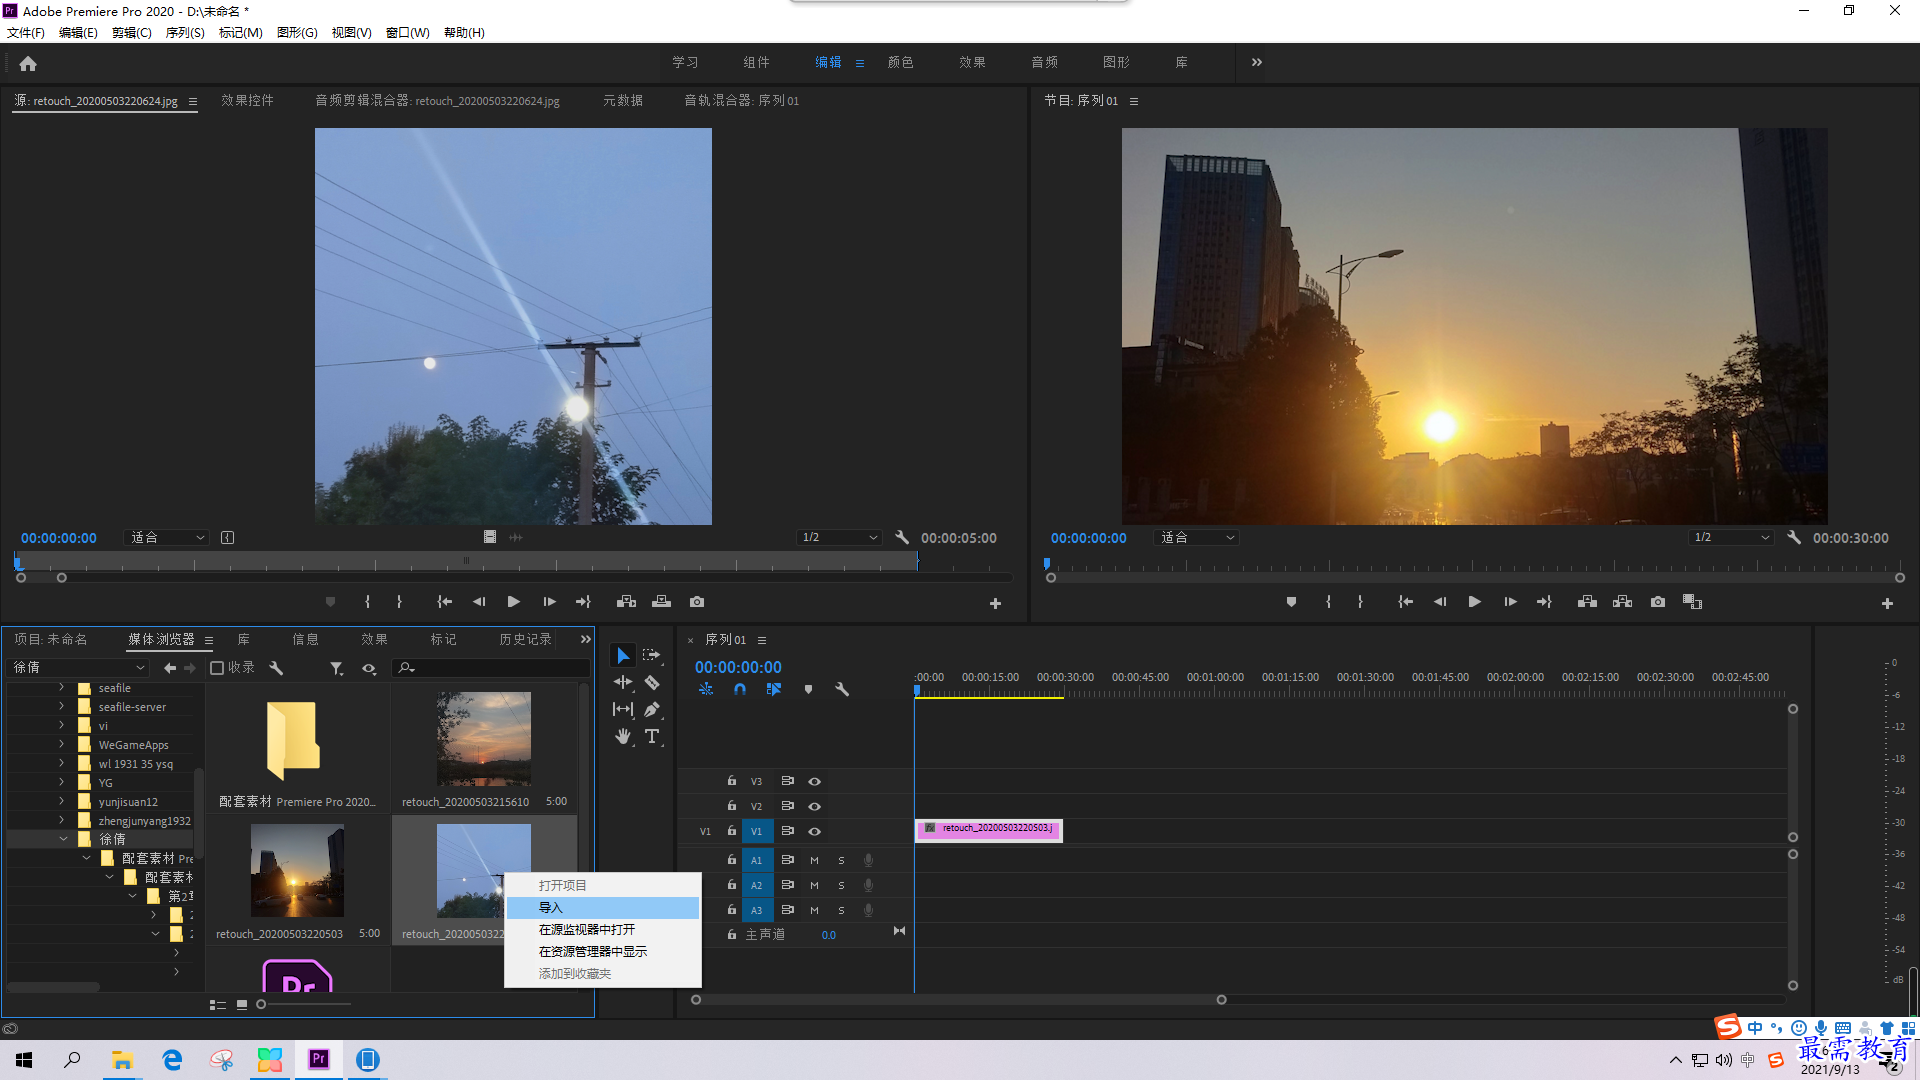
Task: Toggle V1 track output eye
Action: point(814,831)
